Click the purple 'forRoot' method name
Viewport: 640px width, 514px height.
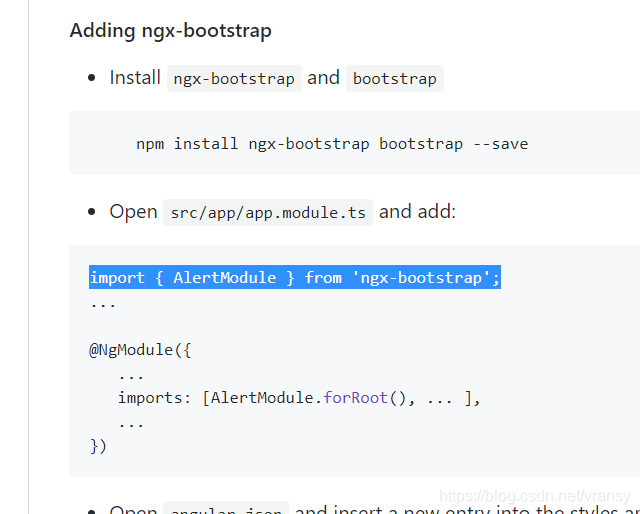pyautogui.click(x=355, y=398)
